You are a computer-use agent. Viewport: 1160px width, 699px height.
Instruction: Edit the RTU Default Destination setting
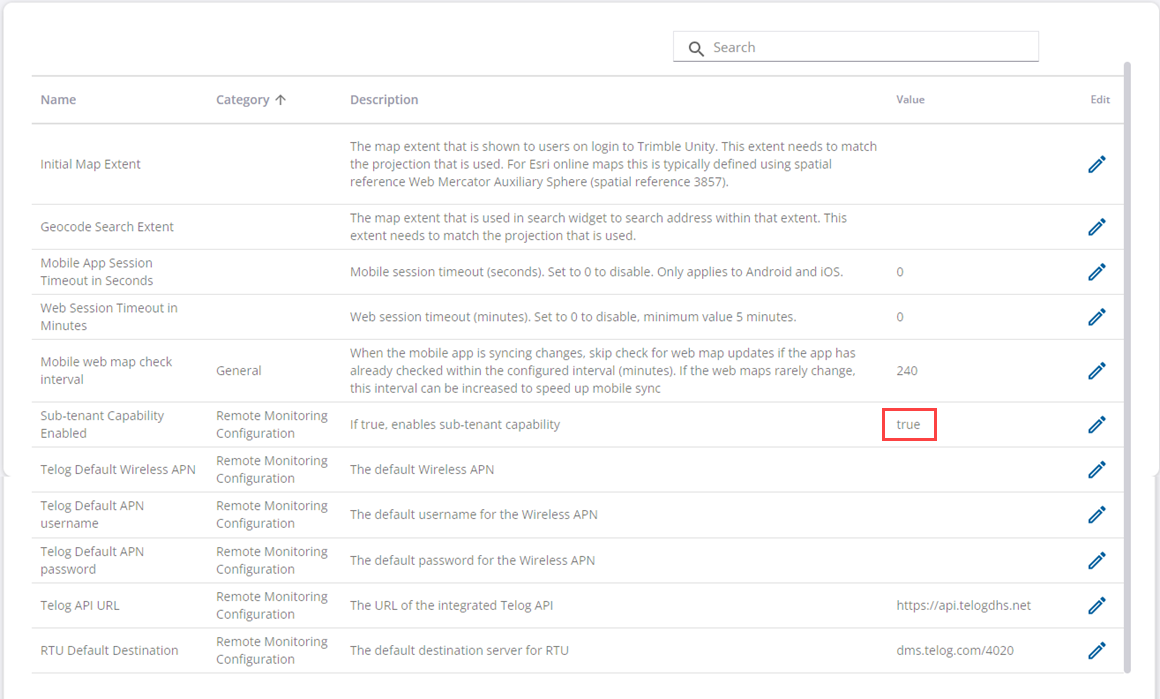coord(1097,650)
